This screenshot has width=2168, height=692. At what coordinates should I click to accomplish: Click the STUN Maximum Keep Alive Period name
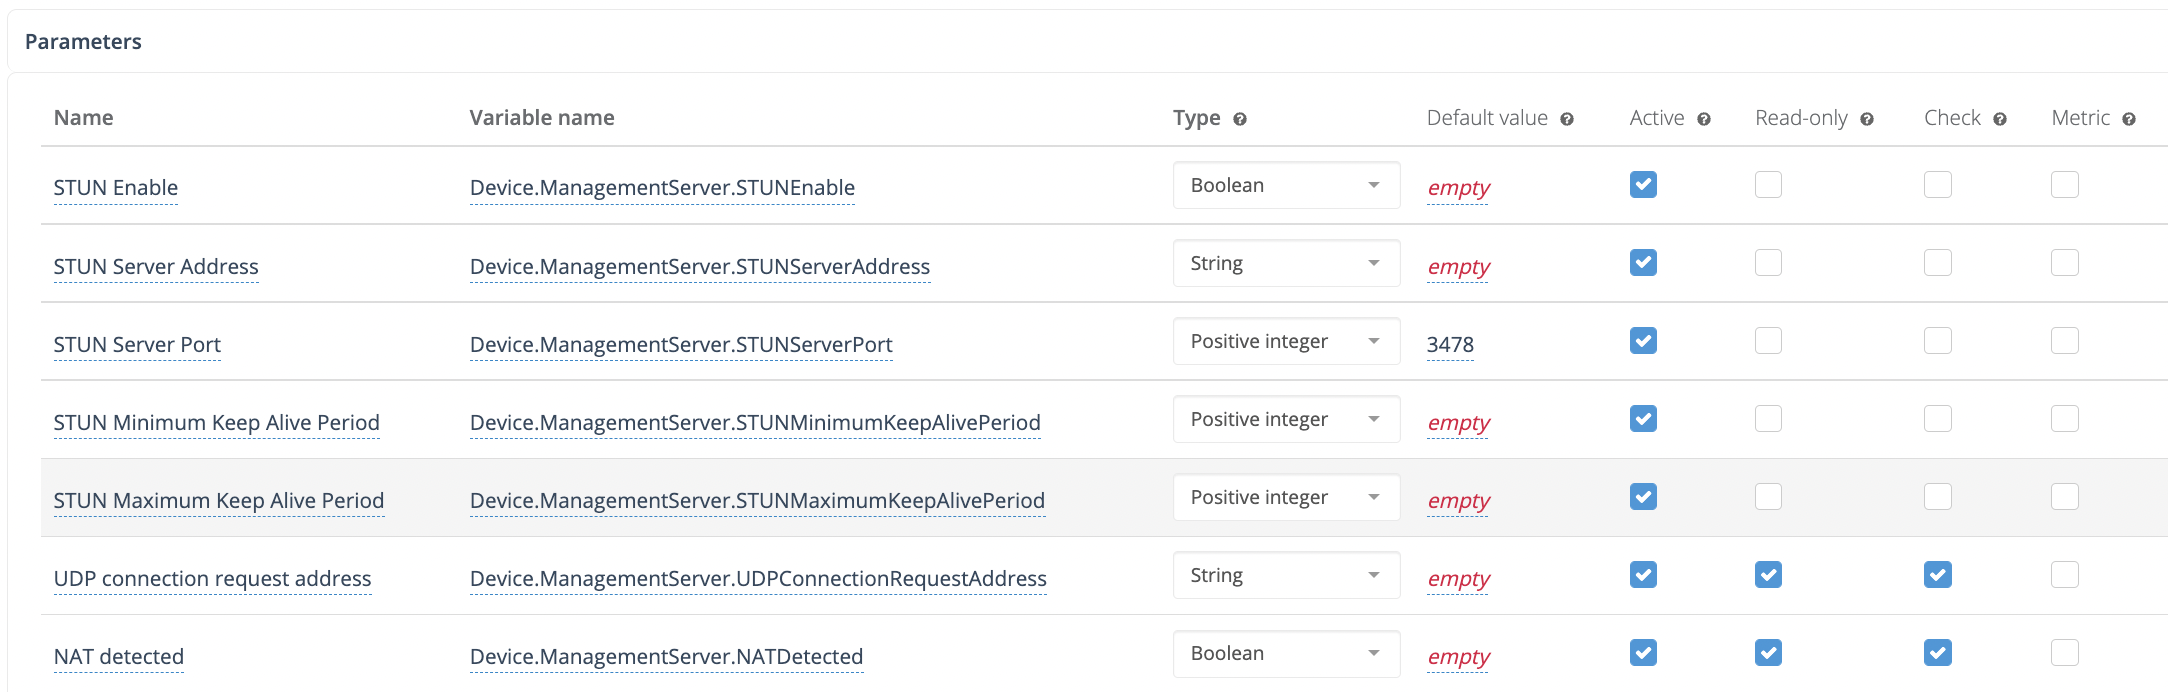(x=219, y=500)
